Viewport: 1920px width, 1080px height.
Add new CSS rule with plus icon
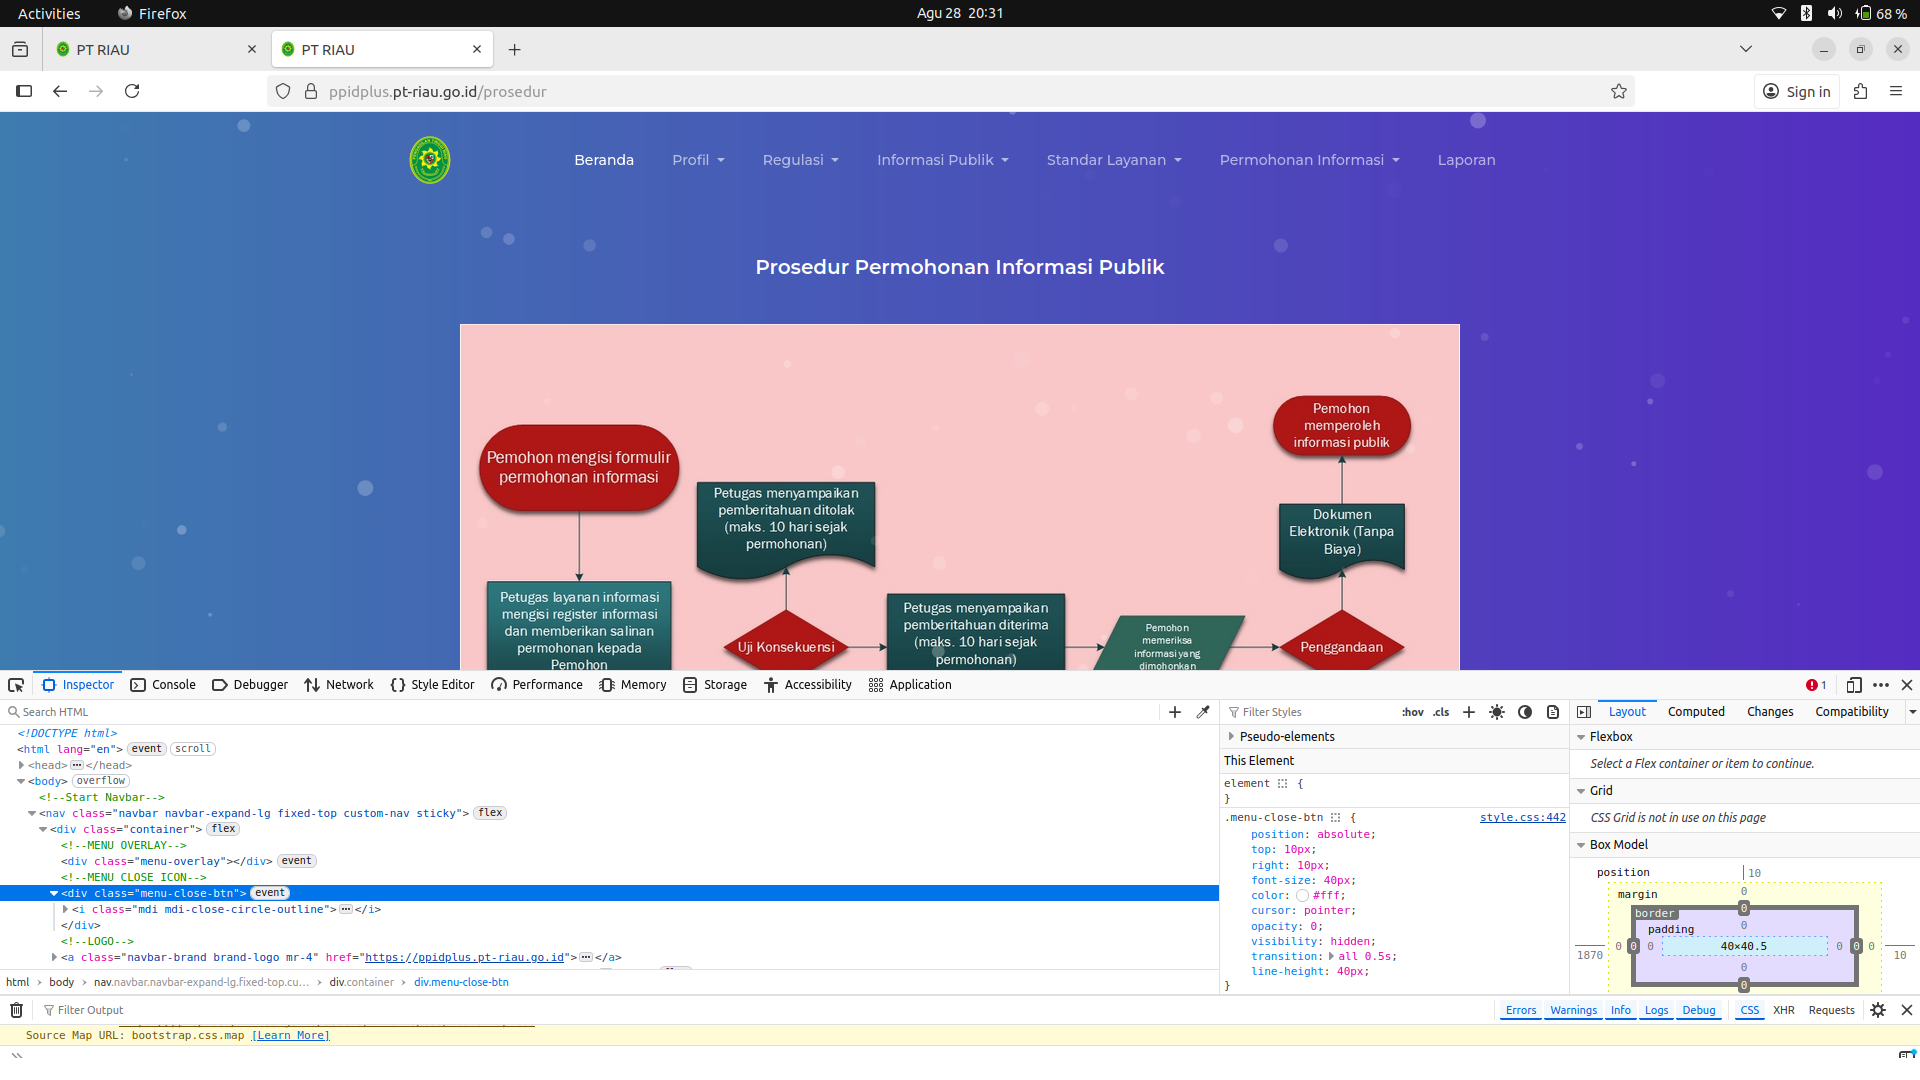point(1469,712)
